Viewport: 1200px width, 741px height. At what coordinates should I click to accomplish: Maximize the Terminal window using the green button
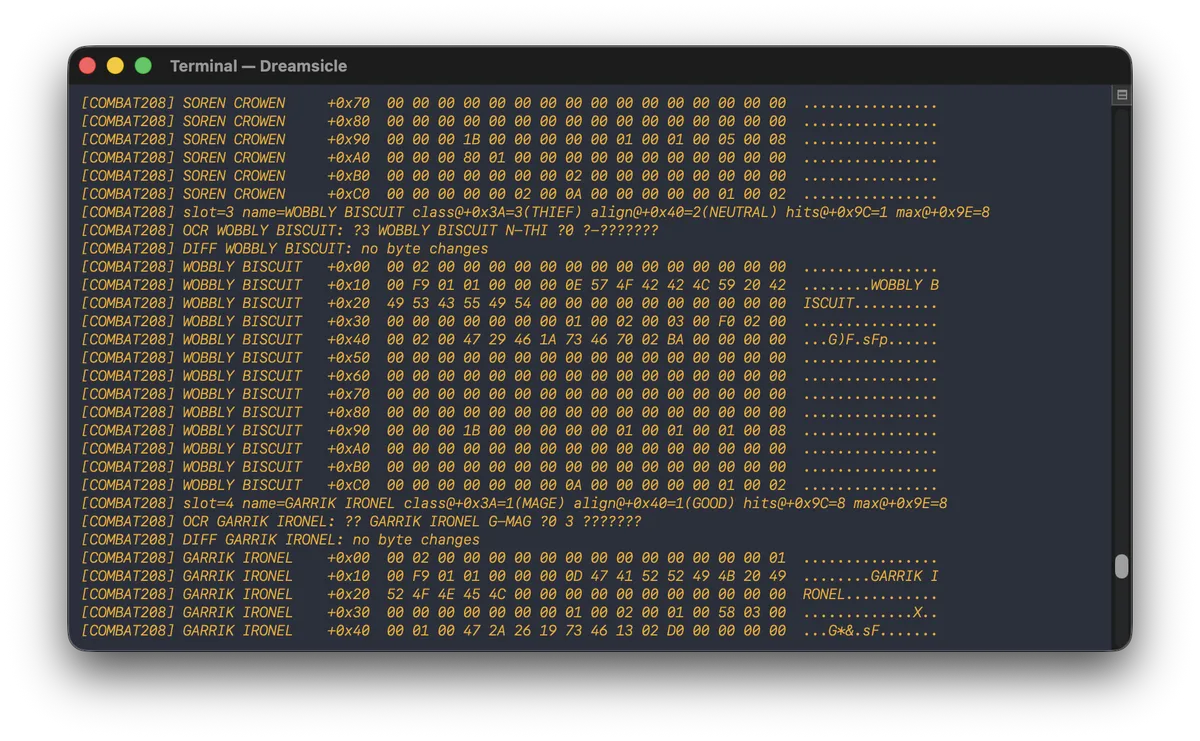143,66
